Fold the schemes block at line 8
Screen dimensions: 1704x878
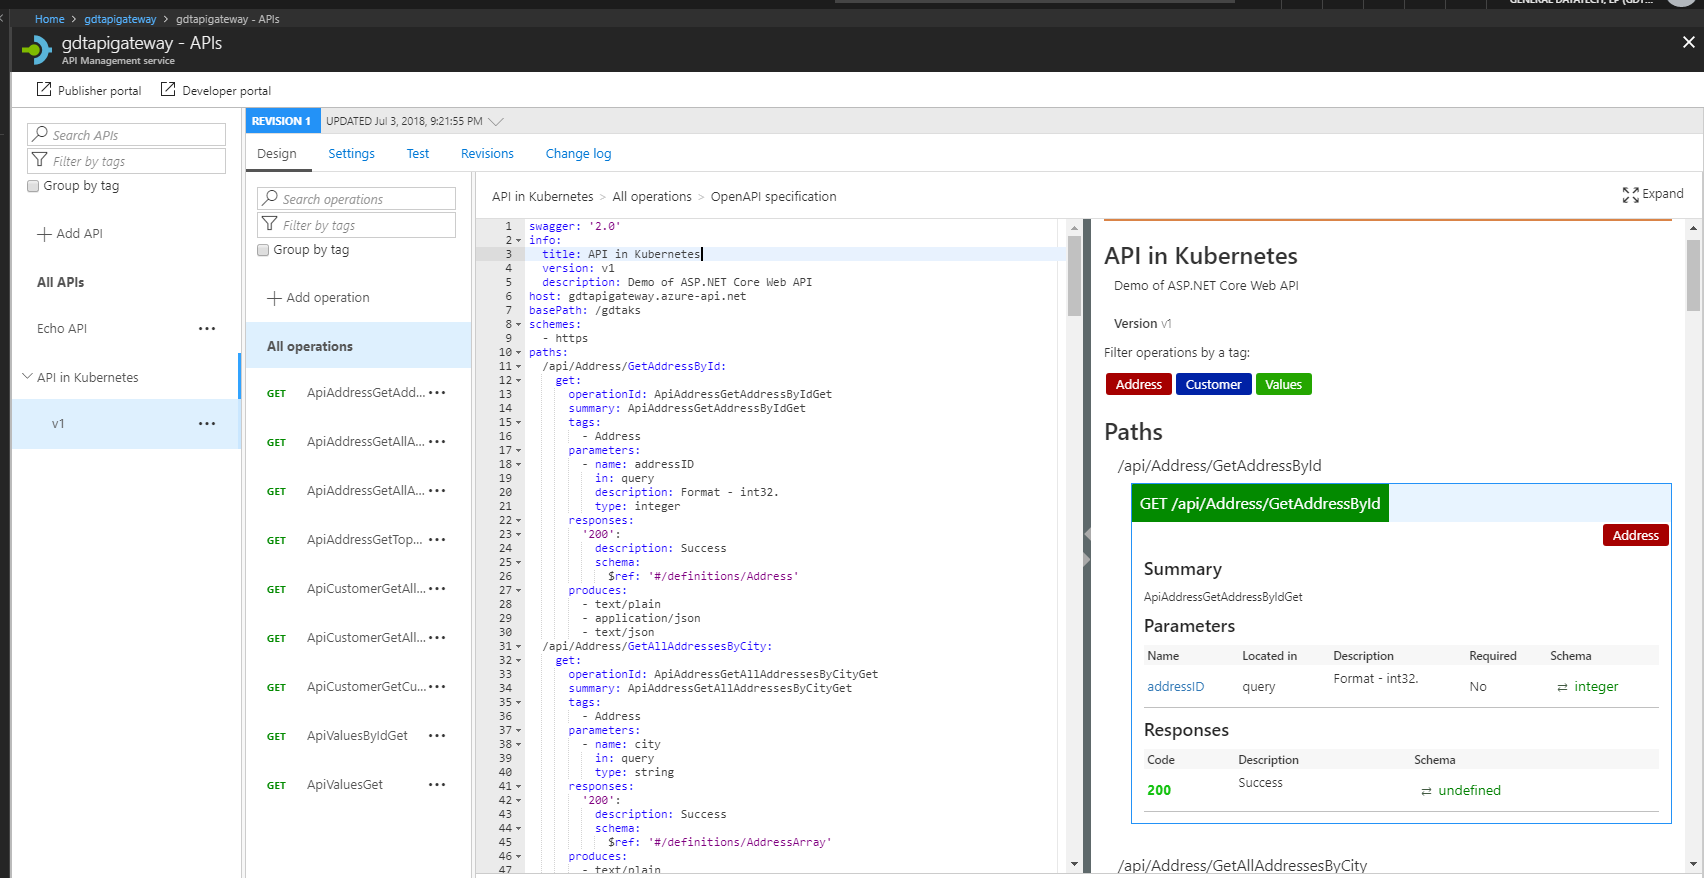pyautogui.click(x=518, y=324)
